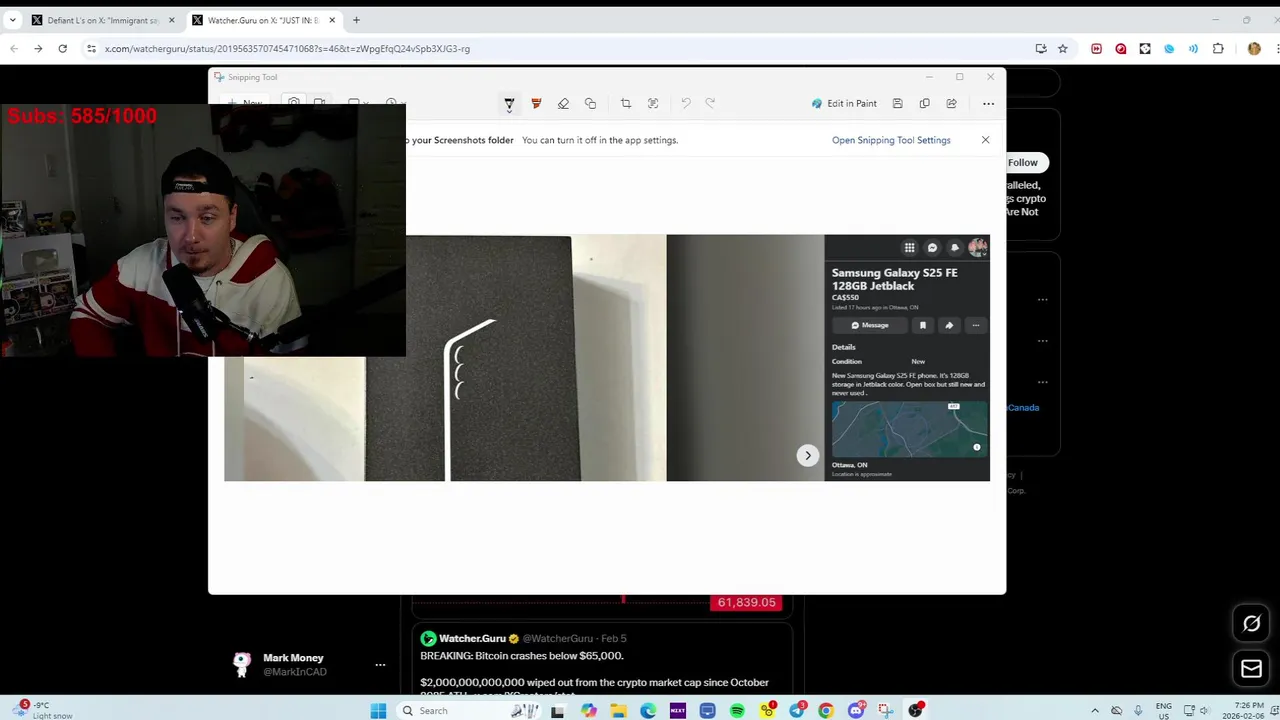Open Telegram from the taskbar

[x=797, y=711]
